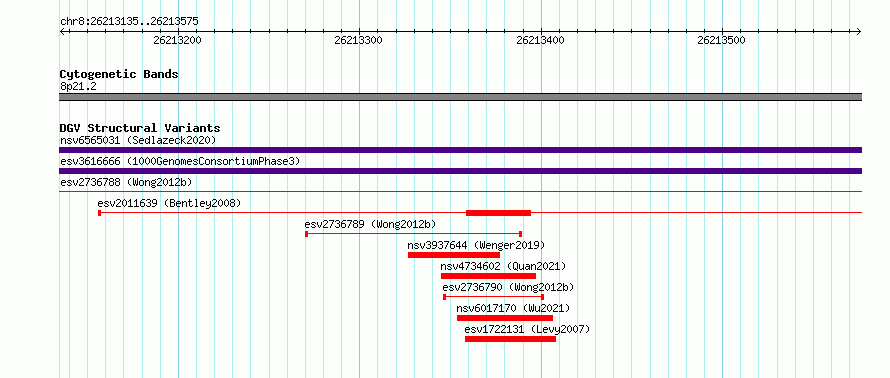Select the esv1722131 red variant bar

[510, 339]
